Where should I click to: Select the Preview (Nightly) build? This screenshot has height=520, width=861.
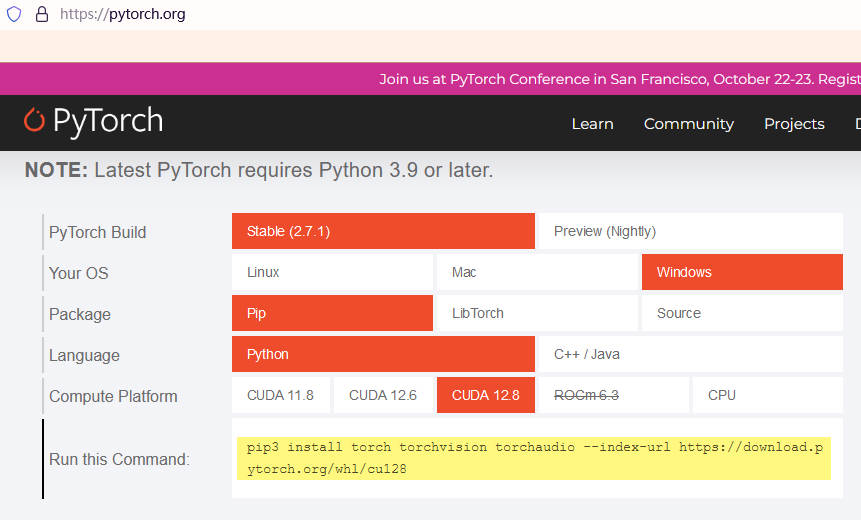tap(690, 231)
